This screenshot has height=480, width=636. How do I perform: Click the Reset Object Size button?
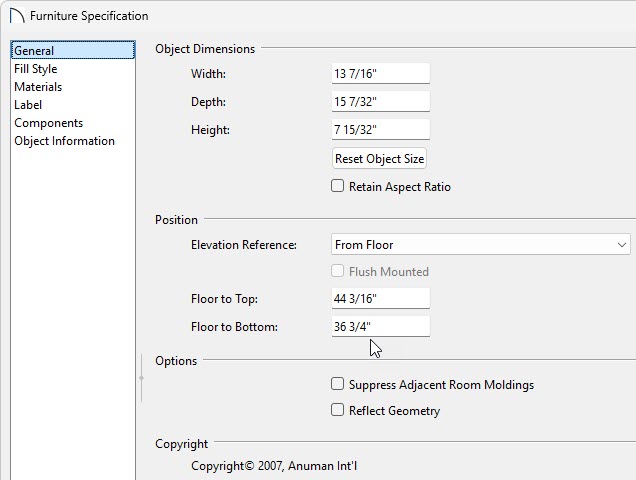[x=379, y=158]
